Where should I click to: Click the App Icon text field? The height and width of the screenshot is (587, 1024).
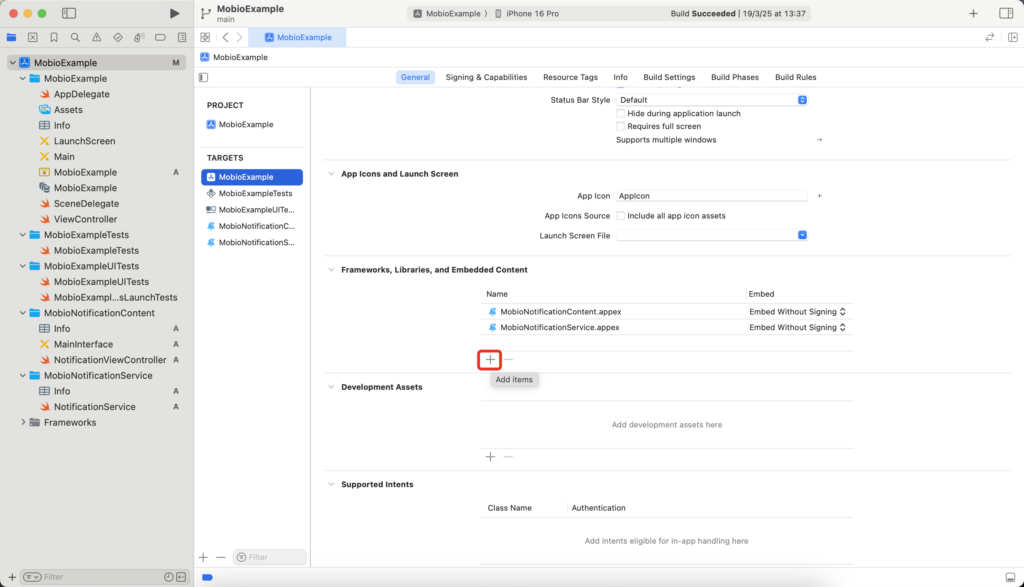click(712, 196)
